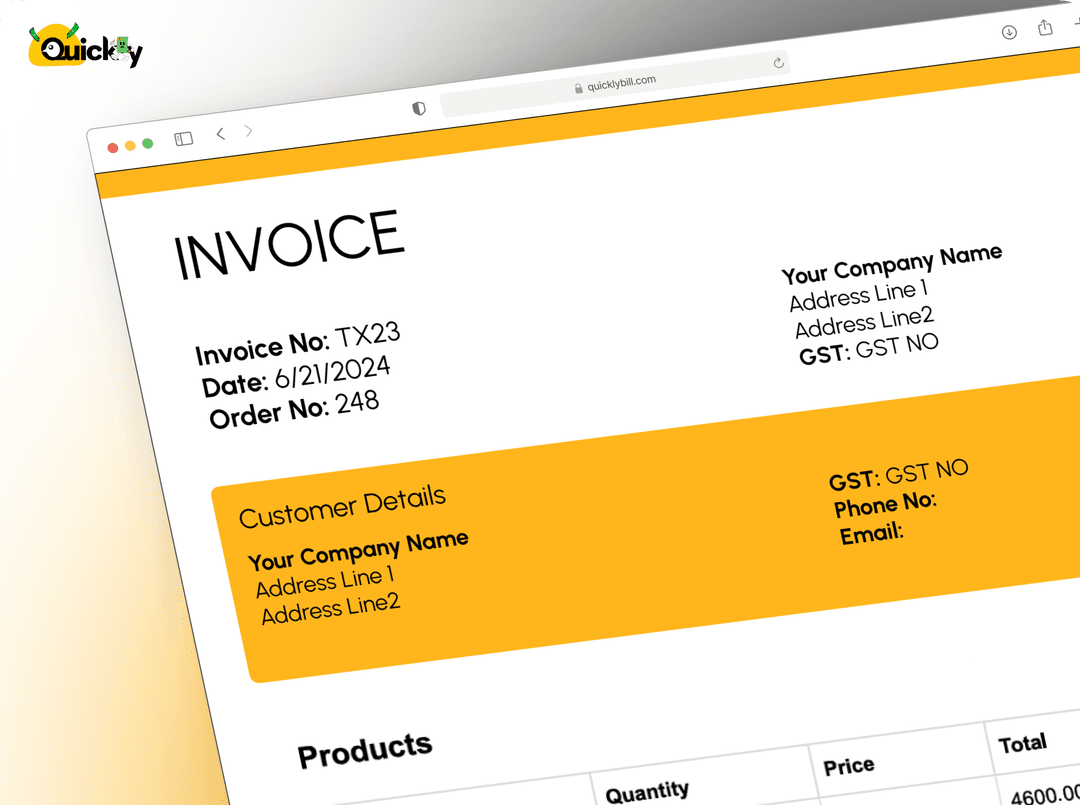This screenshot has width=1080, height=805.
Task: Go forward with the browser forward chevron
Action: [249, 130]
